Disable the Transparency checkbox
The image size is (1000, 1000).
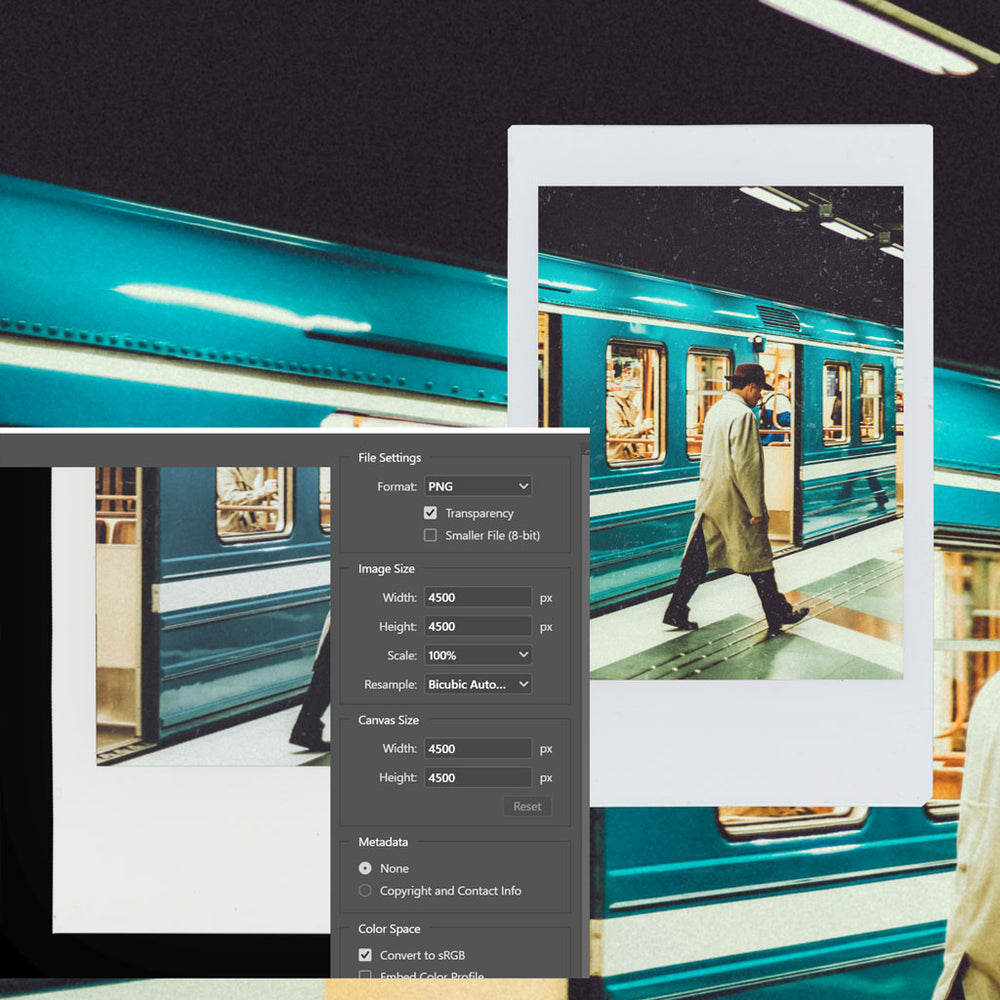click(430, 512)
